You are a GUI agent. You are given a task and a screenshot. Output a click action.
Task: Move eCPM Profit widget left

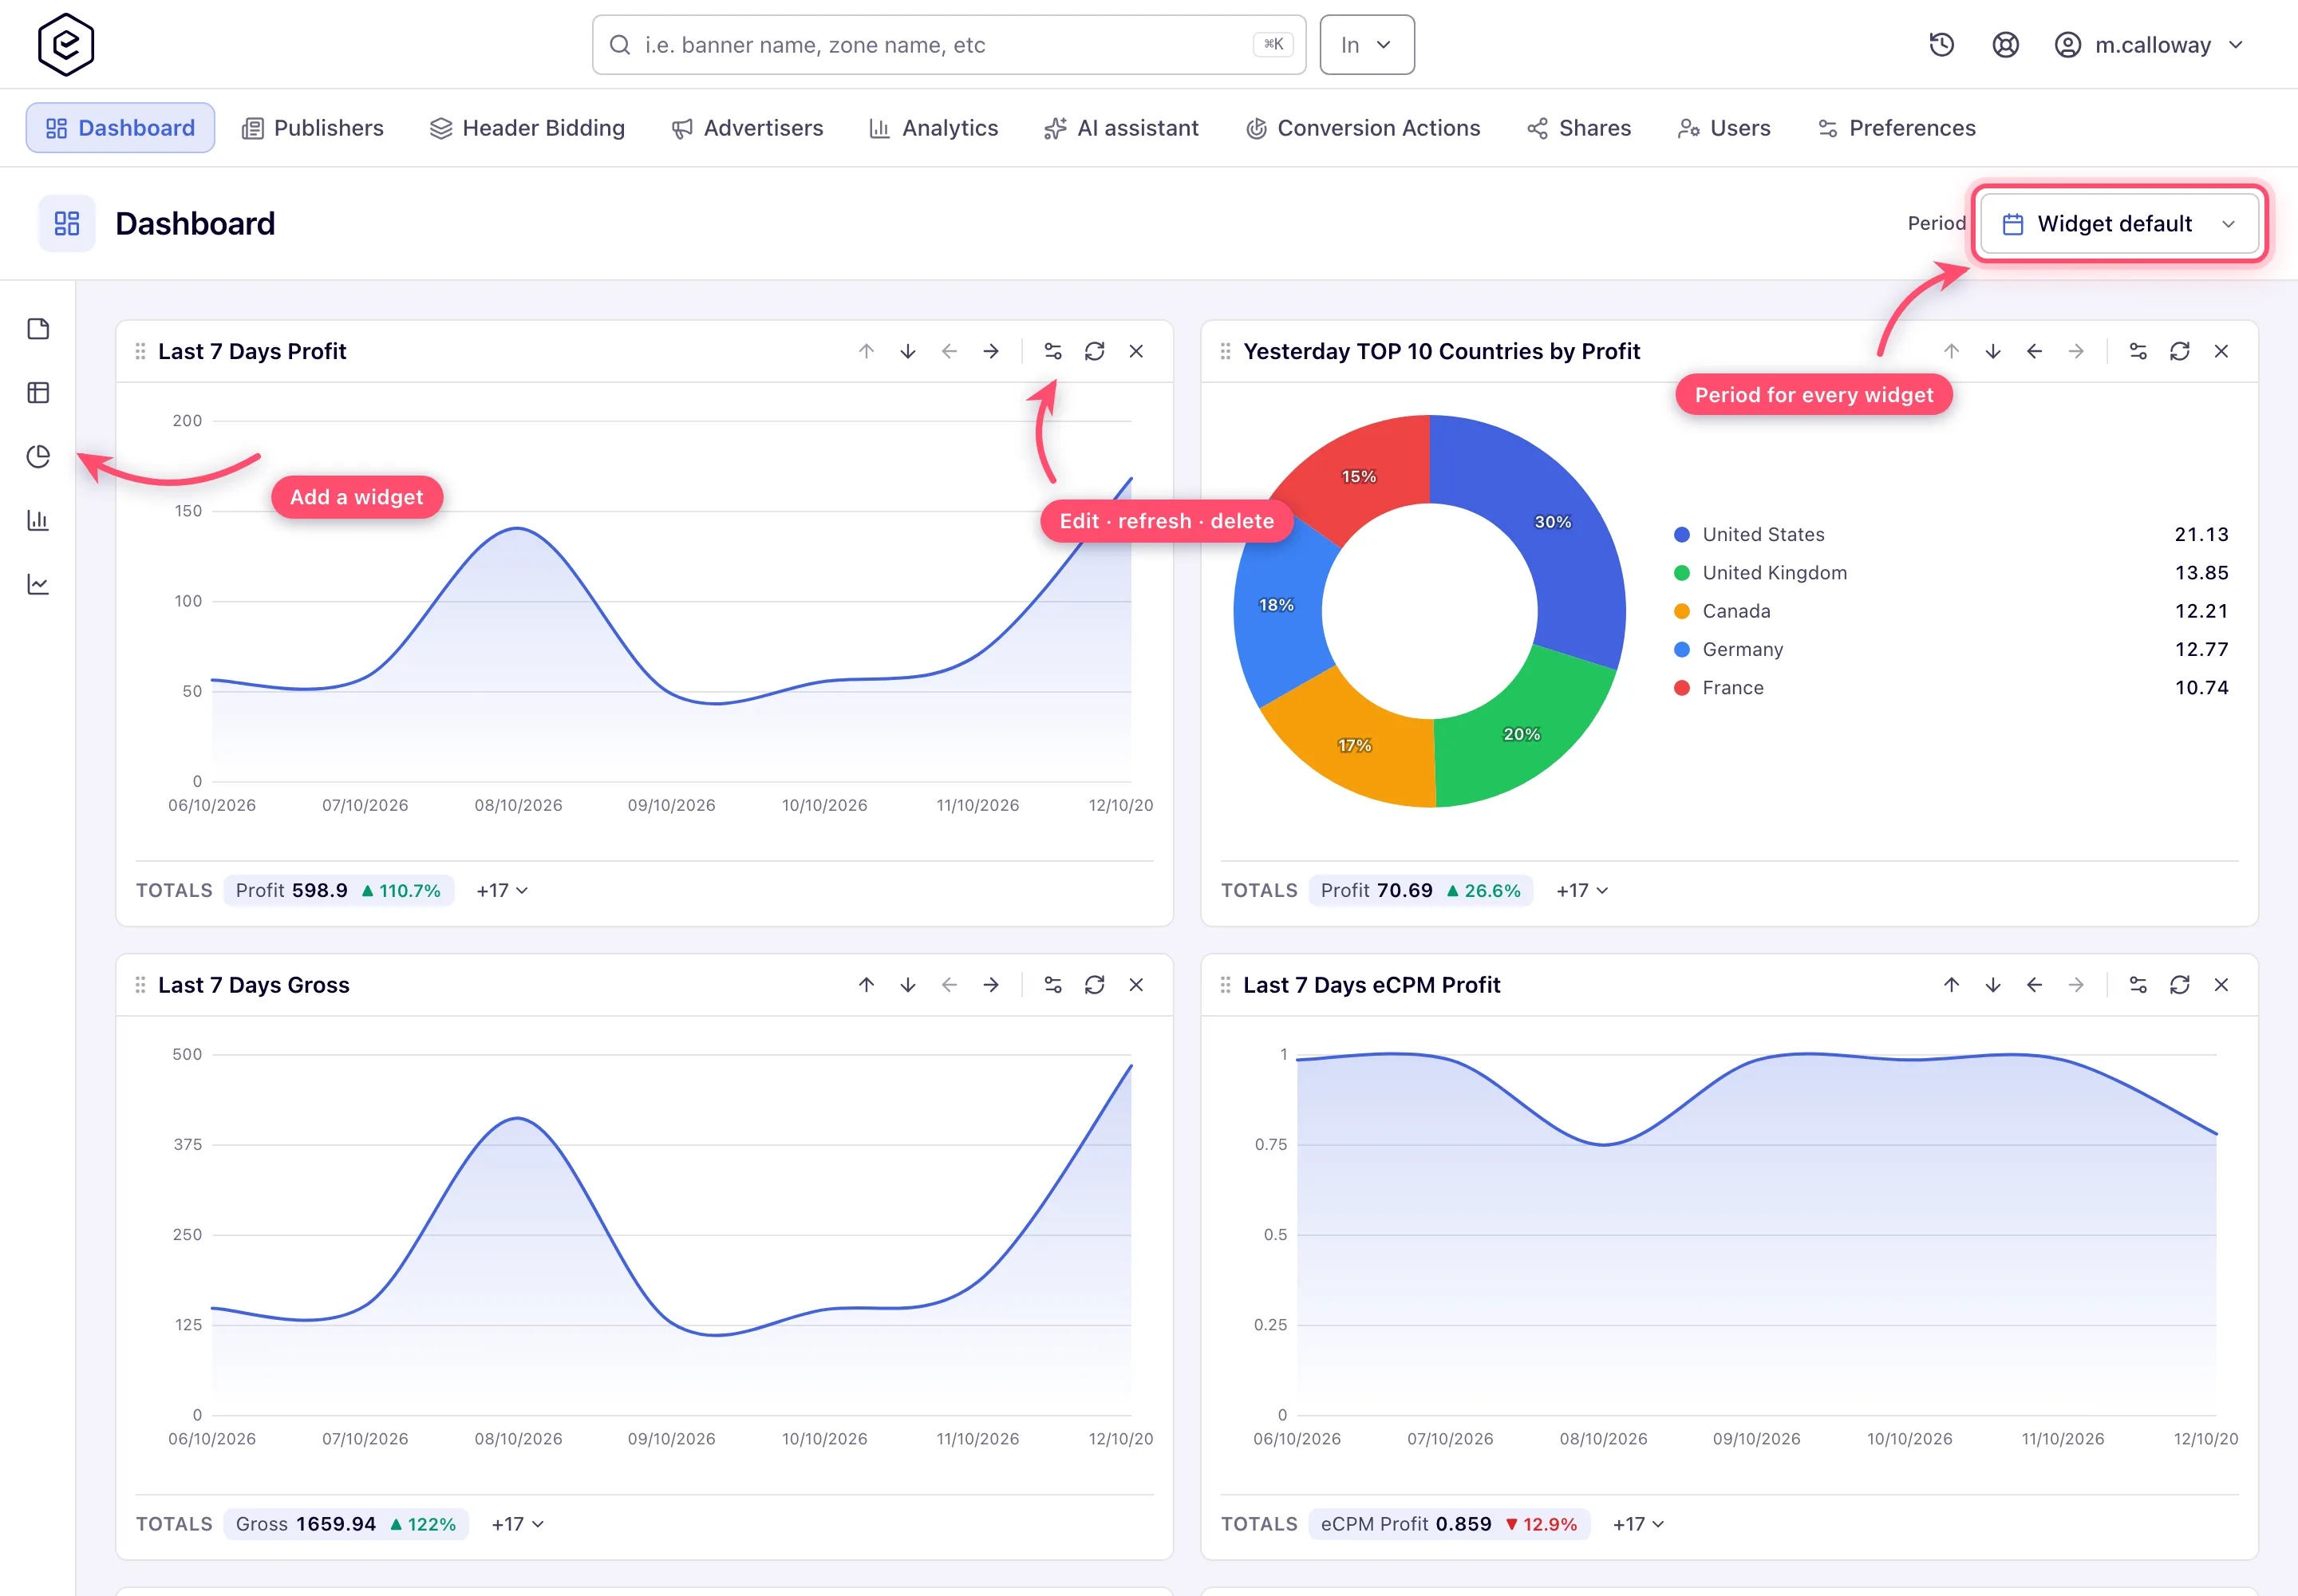pos(2035,985)
